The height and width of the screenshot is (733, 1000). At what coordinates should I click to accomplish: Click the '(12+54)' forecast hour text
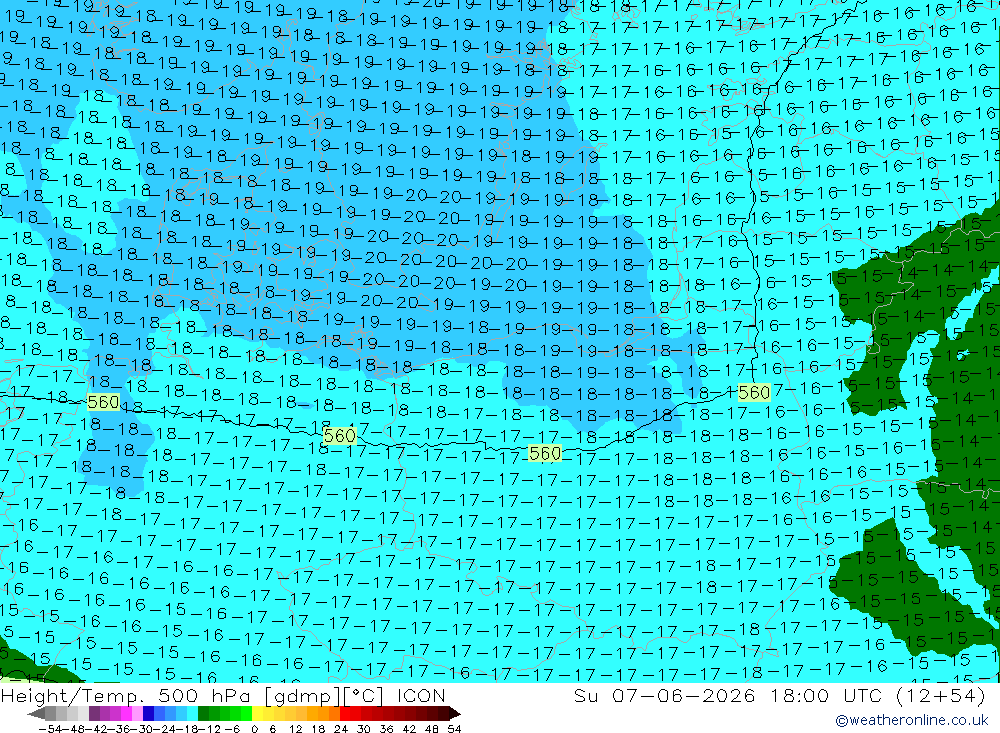[941, 695]
